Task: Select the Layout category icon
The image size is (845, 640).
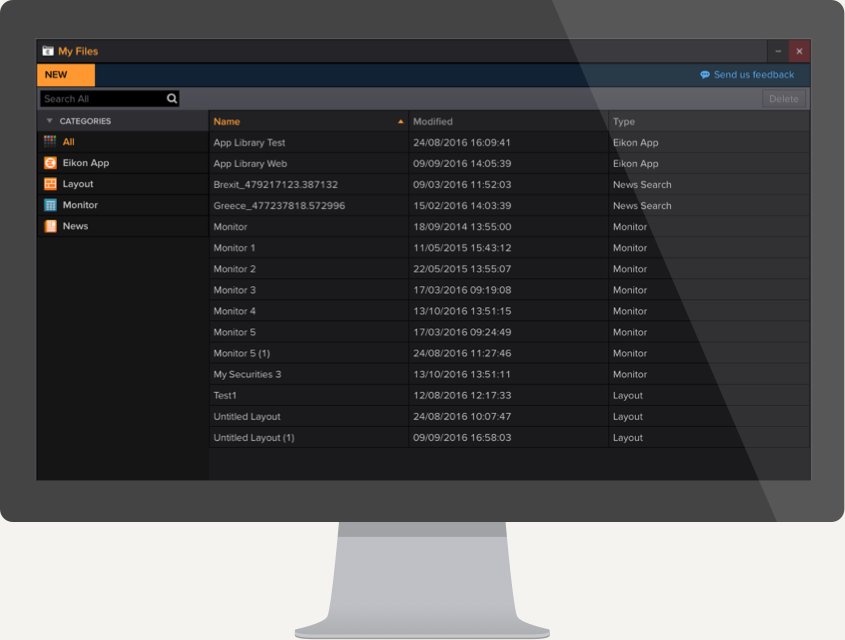Action: click(x=49, y=183)
